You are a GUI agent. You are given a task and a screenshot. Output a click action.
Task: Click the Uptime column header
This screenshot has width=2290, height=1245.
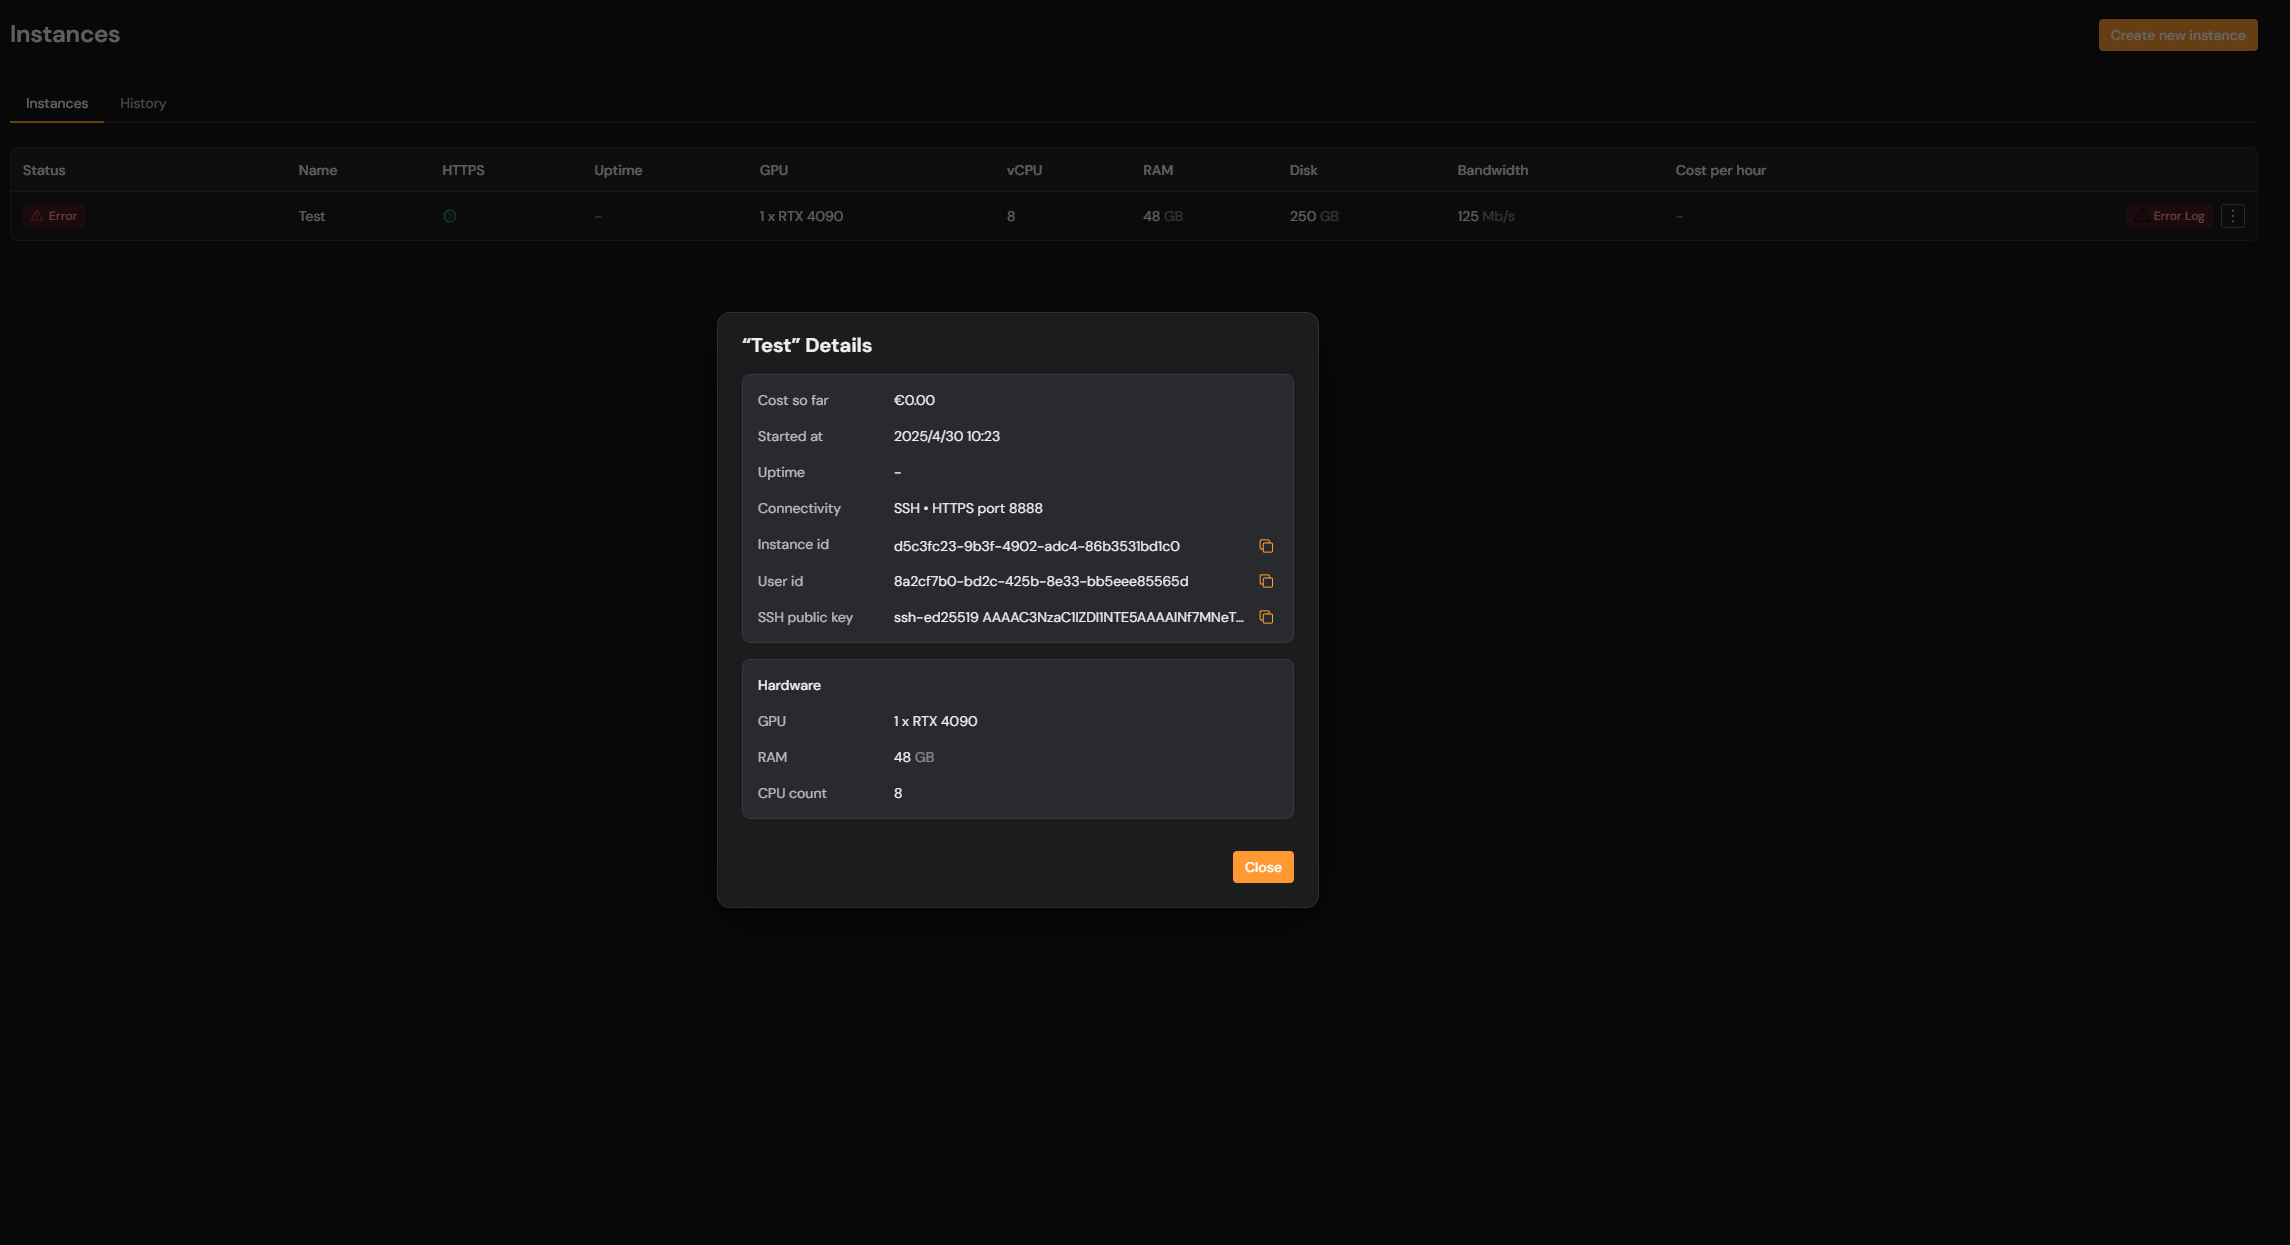618,170
